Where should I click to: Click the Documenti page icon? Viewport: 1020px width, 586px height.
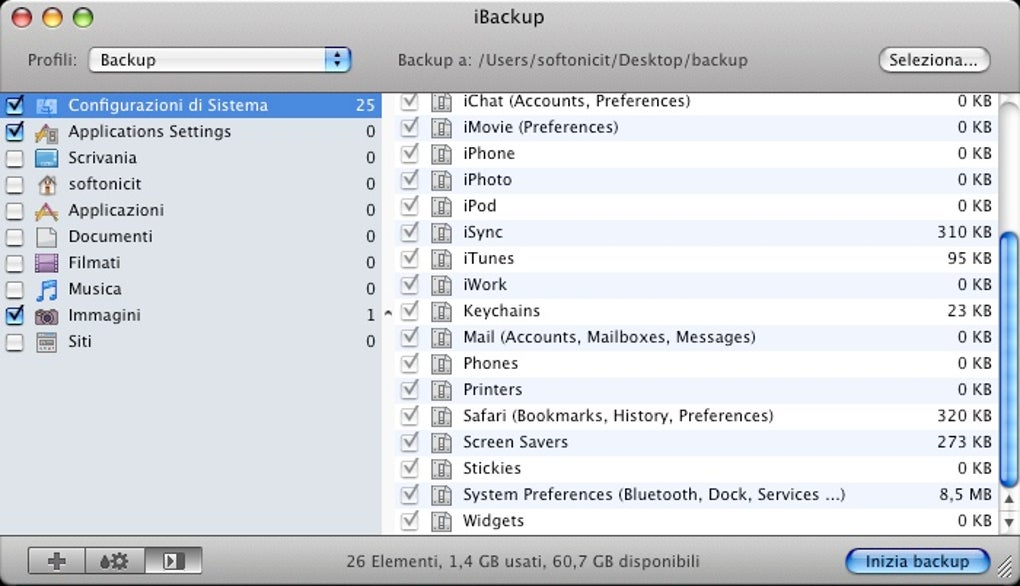(x=46, y=237)
